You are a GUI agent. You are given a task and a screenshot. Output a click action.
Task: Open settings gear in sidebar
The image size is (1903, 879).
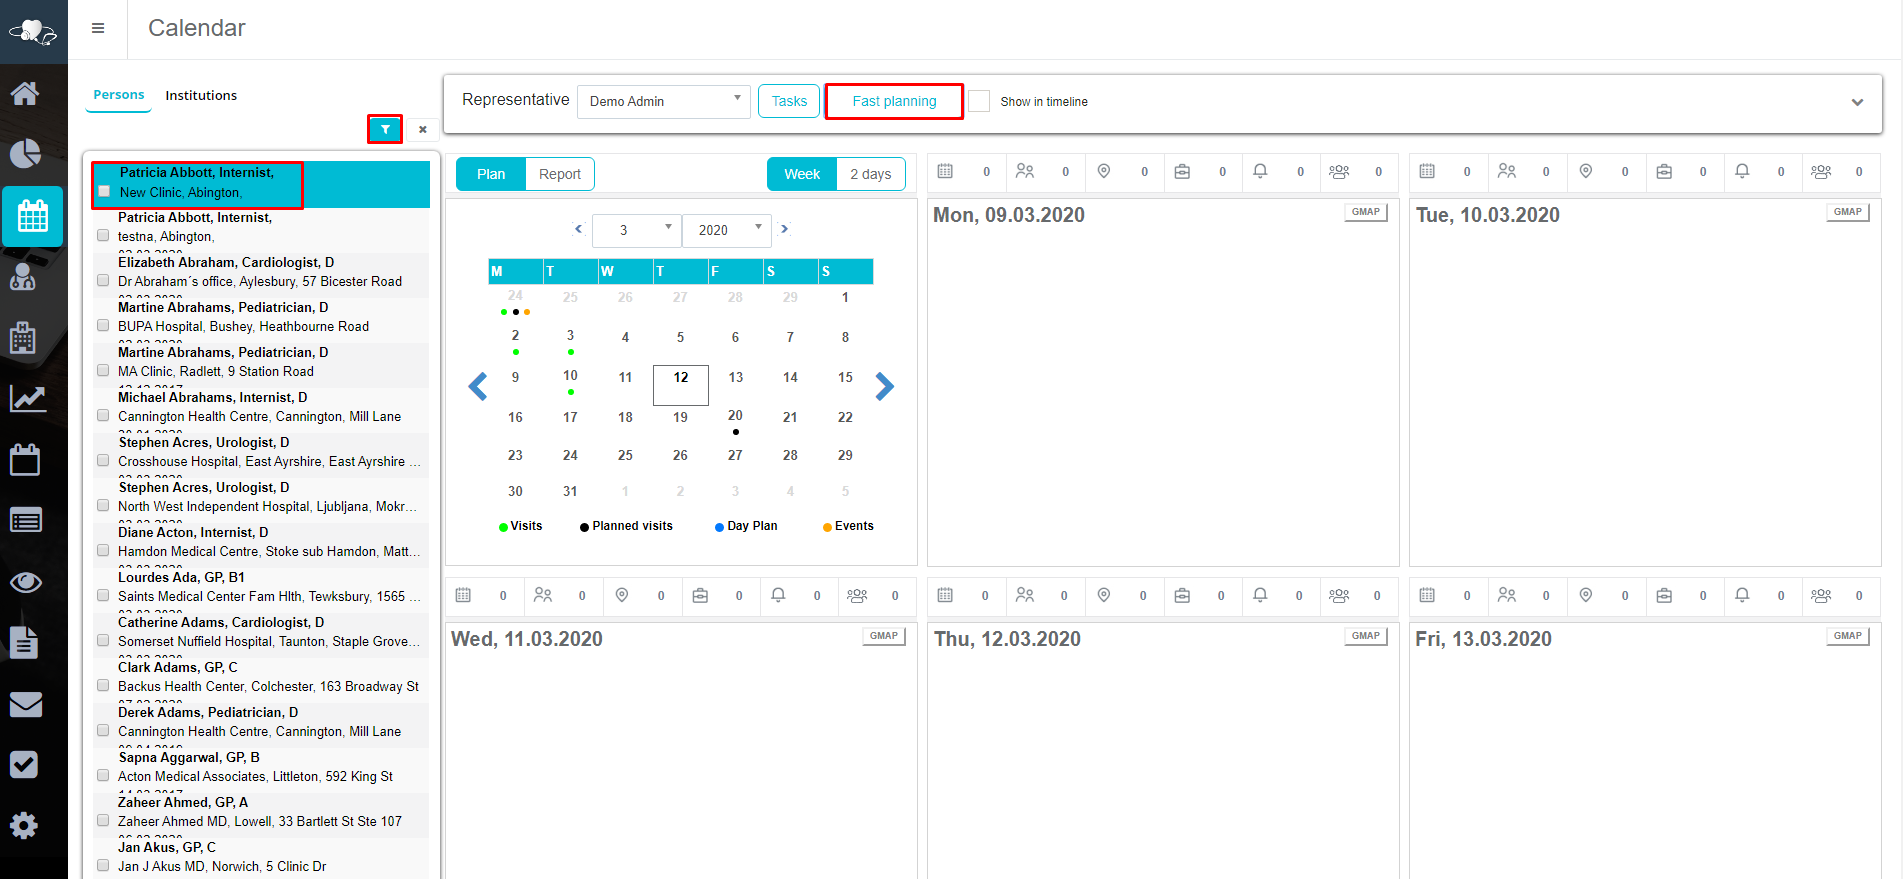pyautogui.click(x=25, y=825)
